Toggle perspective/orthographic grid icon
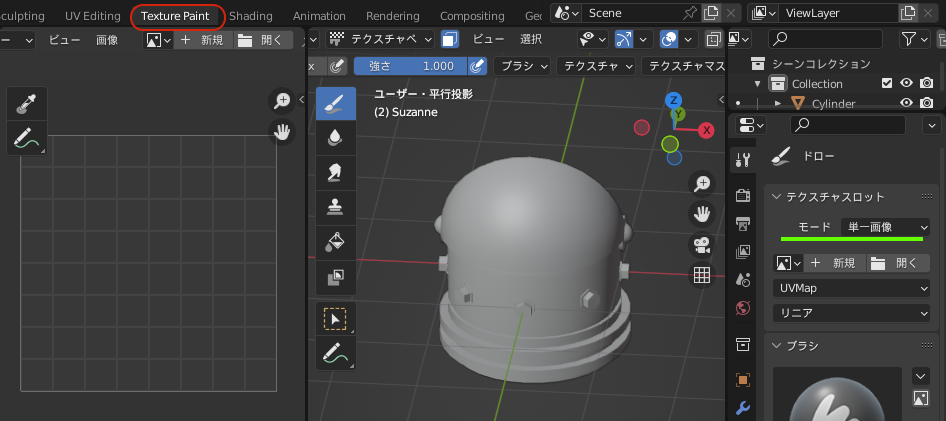This screenshot has width=946, height=421. [702, 275]
